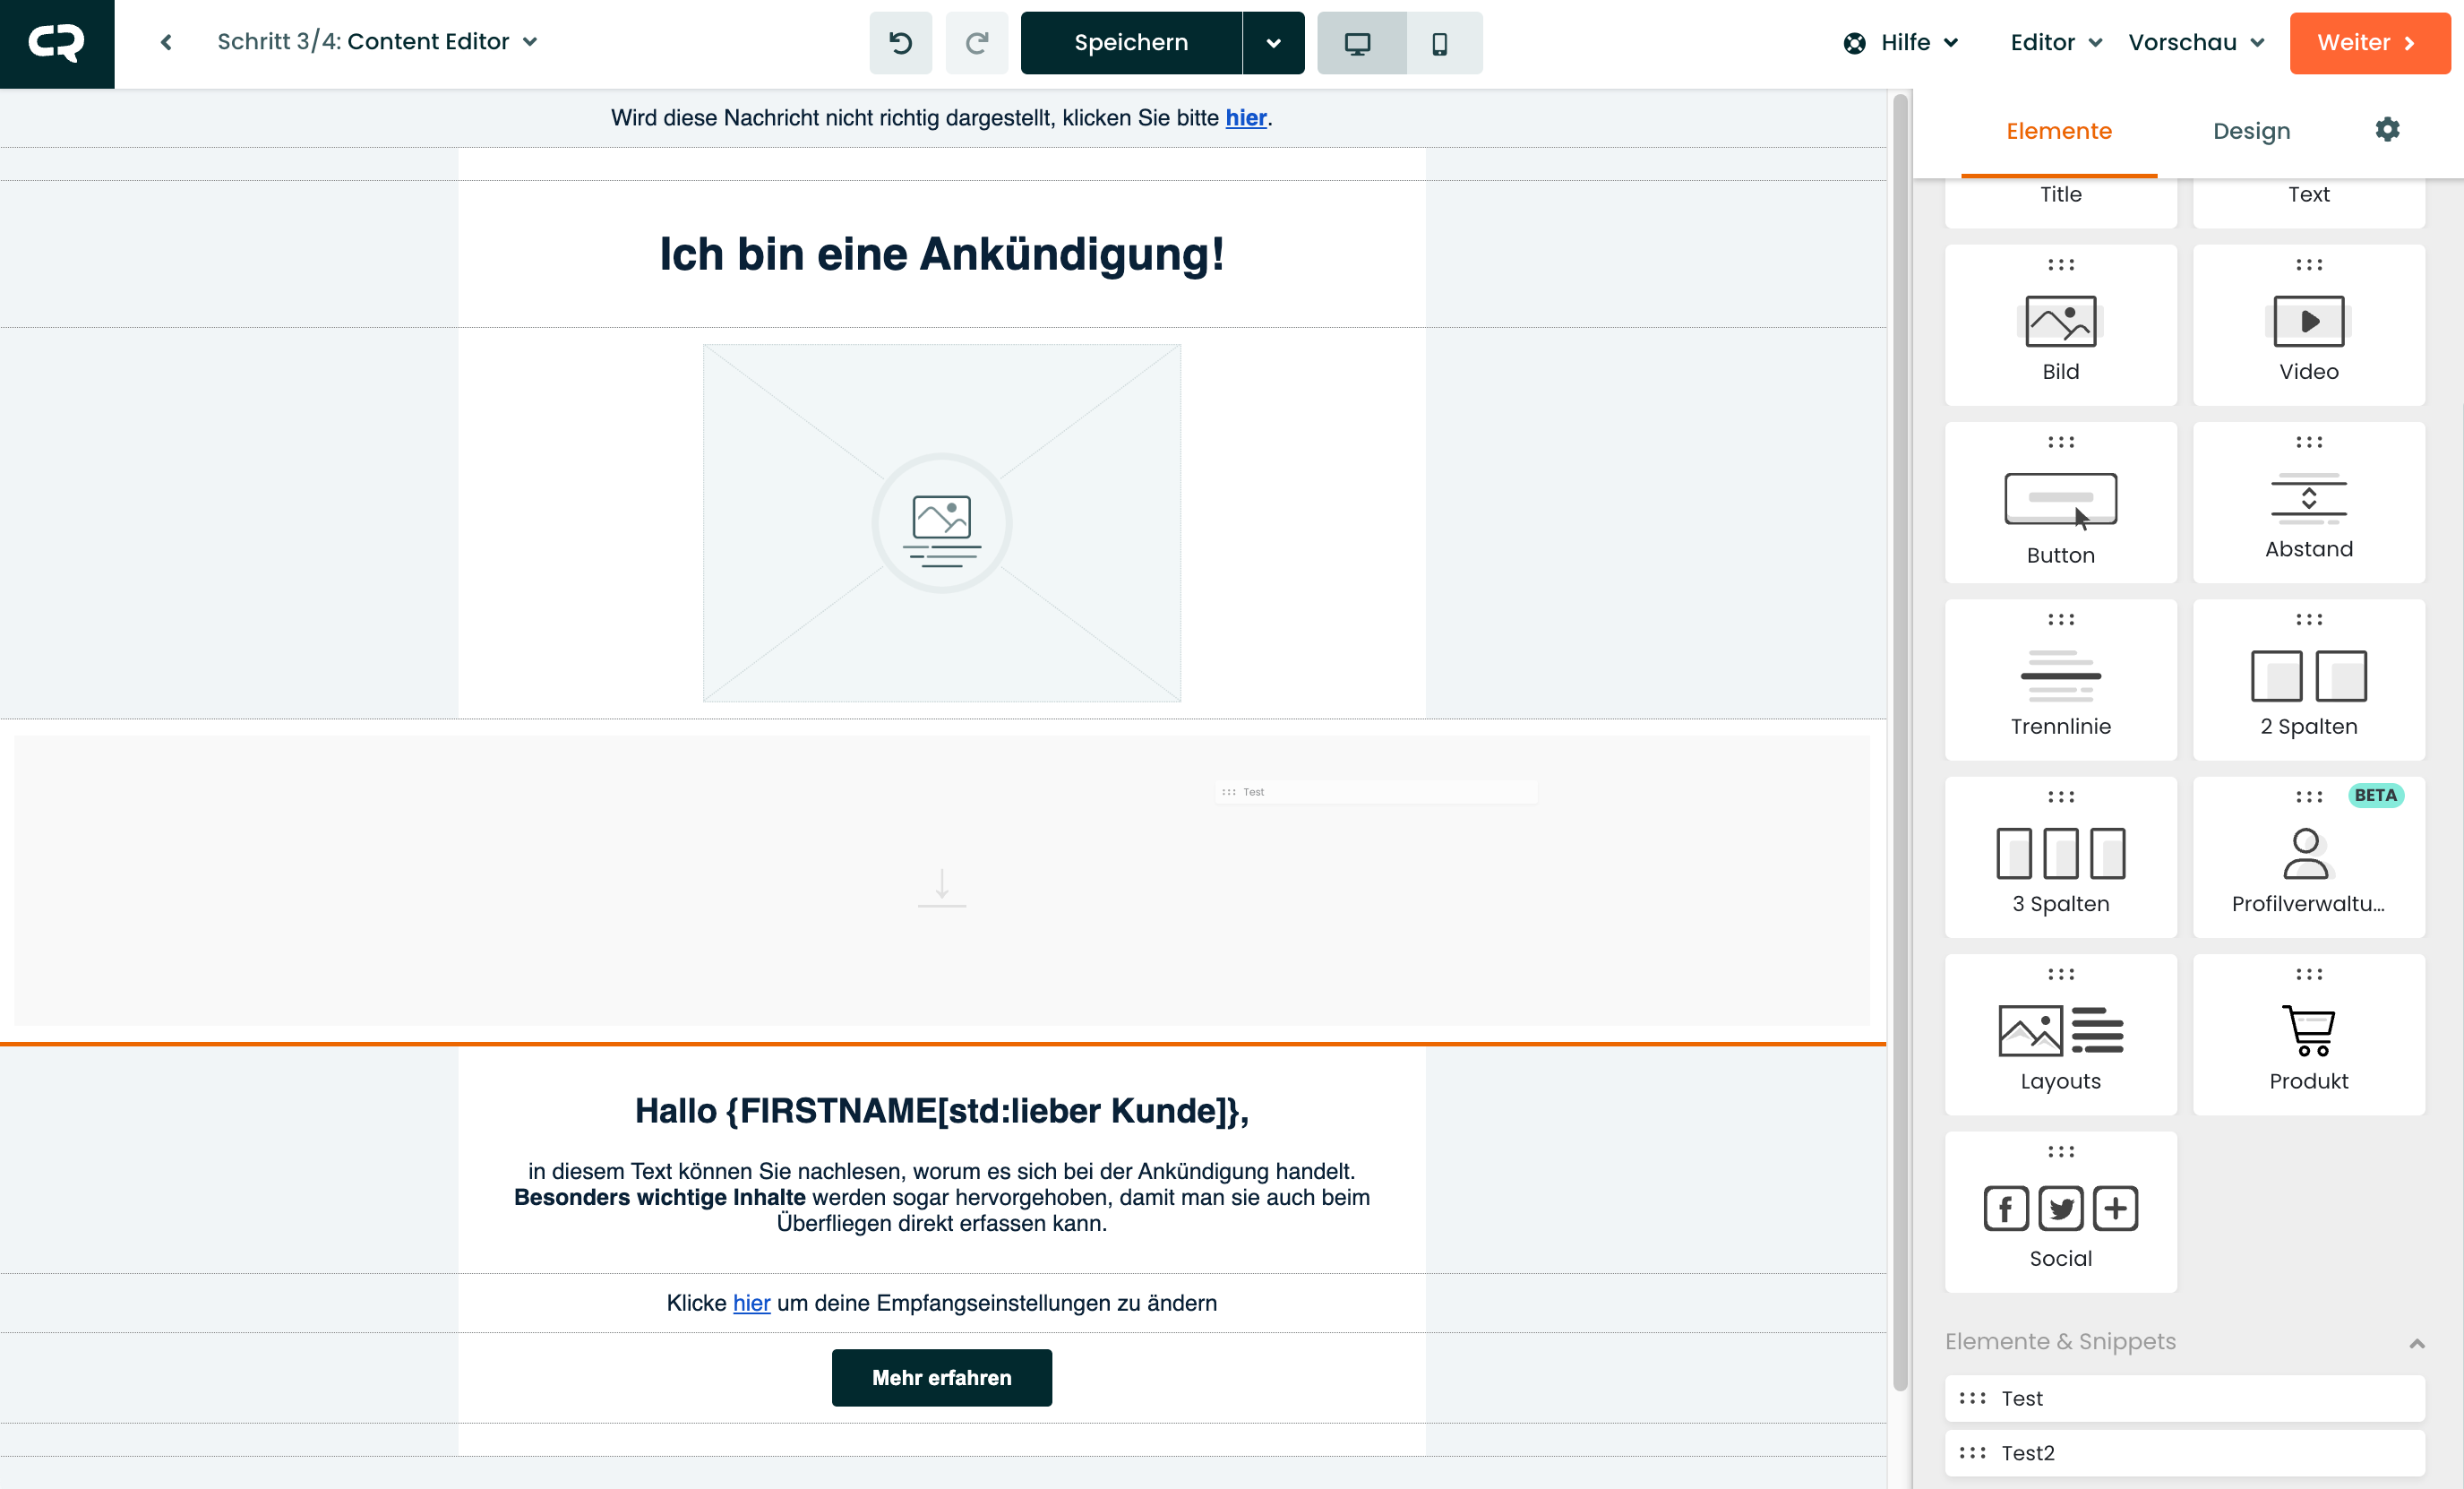Image resolution: width=2464 pixels, height=1489 pixels.
Task: Choose the 3 Spalten column element
Action: [x=2060, y=857]
